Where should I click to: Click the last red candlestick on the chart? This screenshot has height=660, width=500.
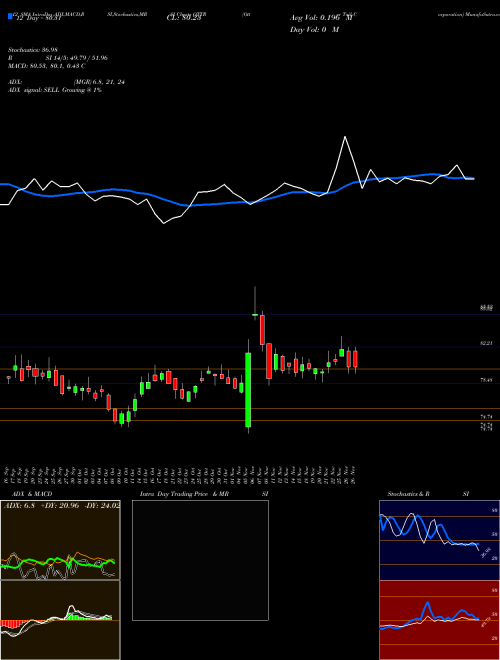click(355, 359)
